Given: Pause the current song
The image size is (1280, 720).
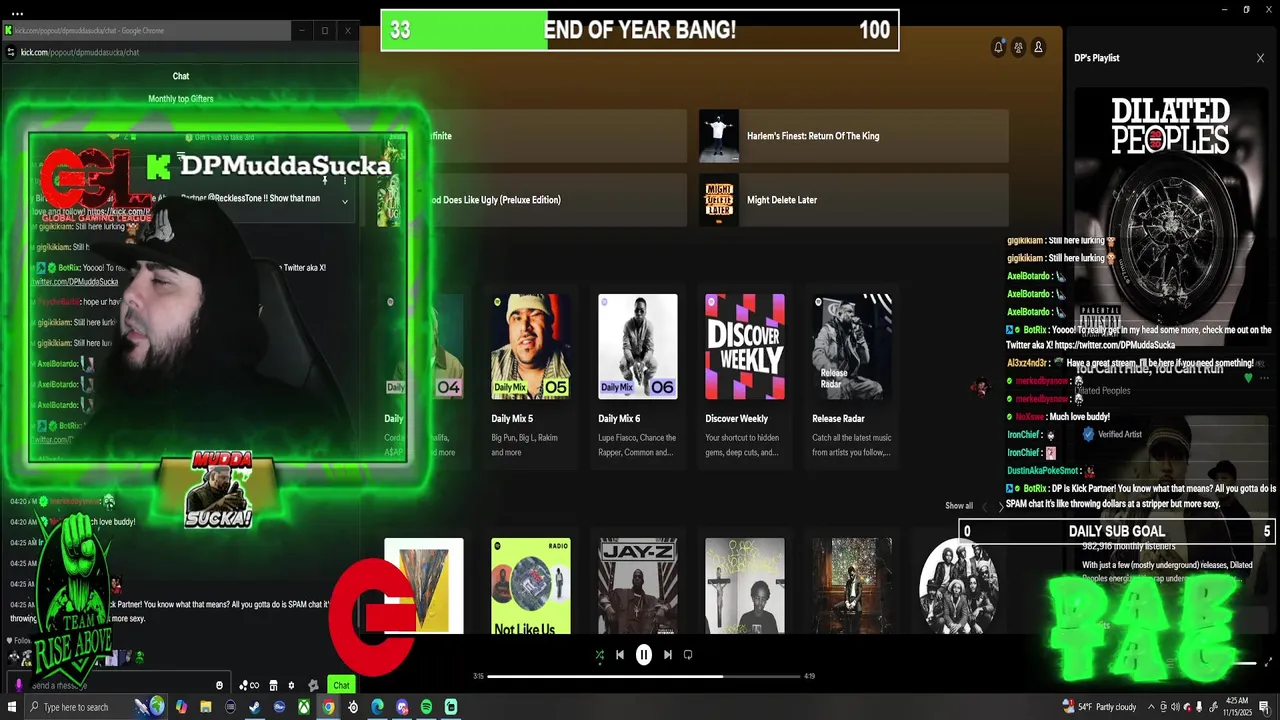Looking at the screenshot, I should pyautogui.click(x=644, y=655).
